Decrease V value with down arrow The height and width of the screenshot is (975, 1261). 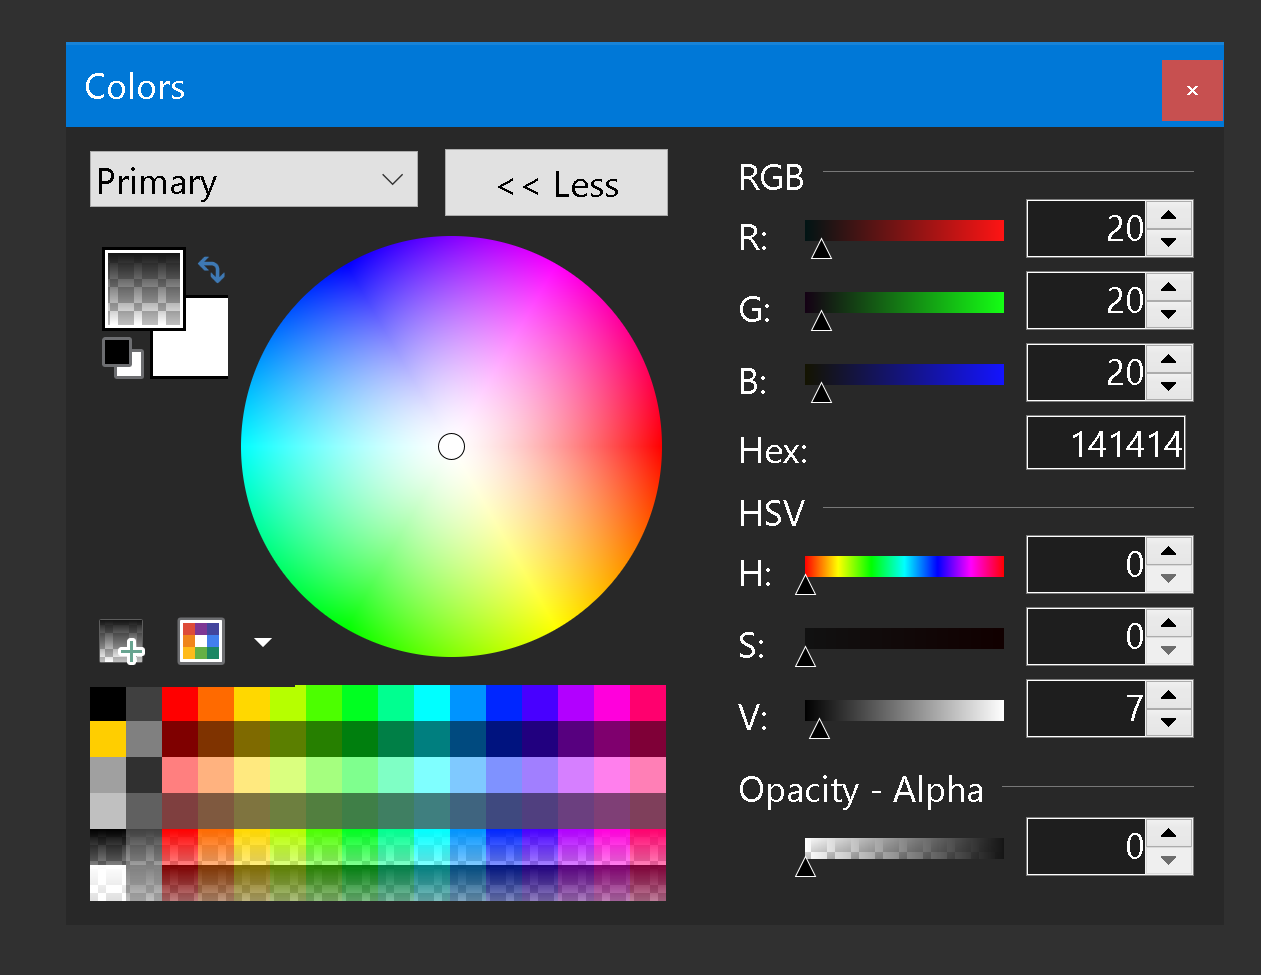1169,722
